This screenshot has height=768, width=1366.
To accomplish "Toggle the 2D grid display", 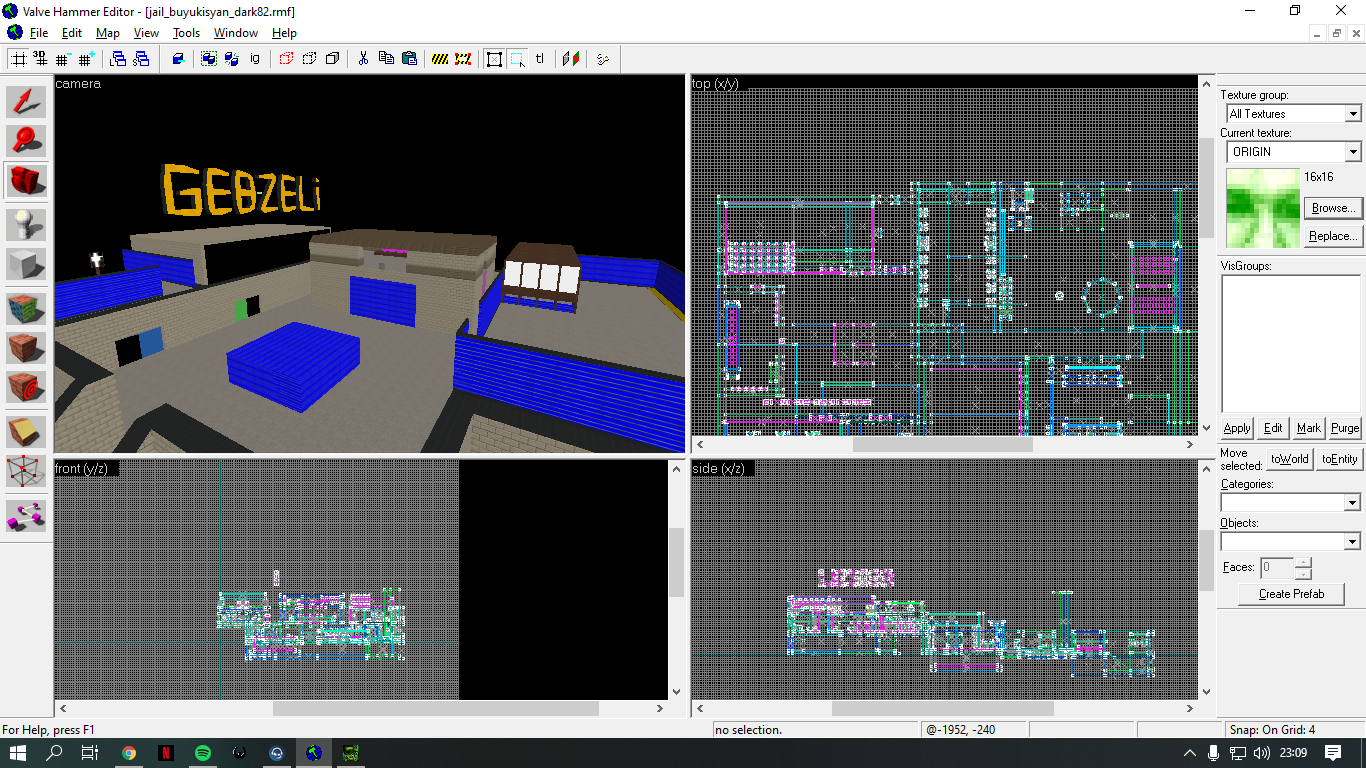I will pos(18,59).
